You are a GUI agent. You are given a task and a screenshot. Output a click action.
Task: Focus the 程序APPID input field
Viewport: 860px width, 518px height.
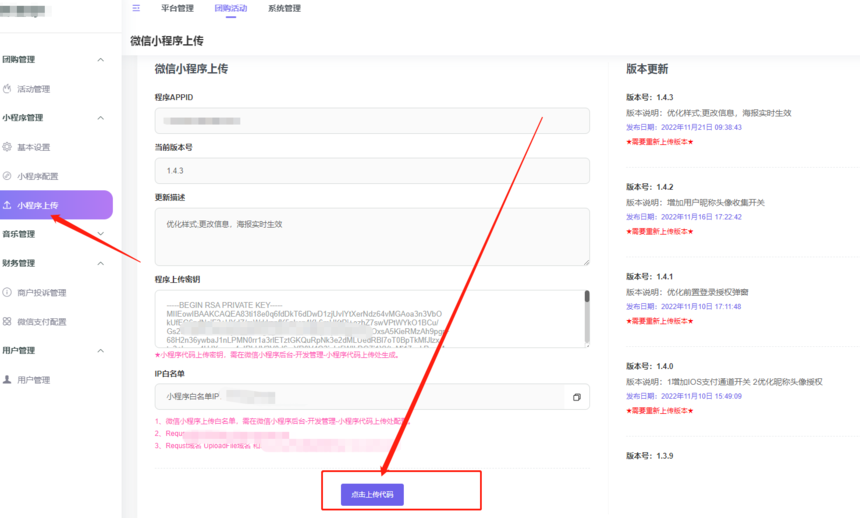(372, 121)
